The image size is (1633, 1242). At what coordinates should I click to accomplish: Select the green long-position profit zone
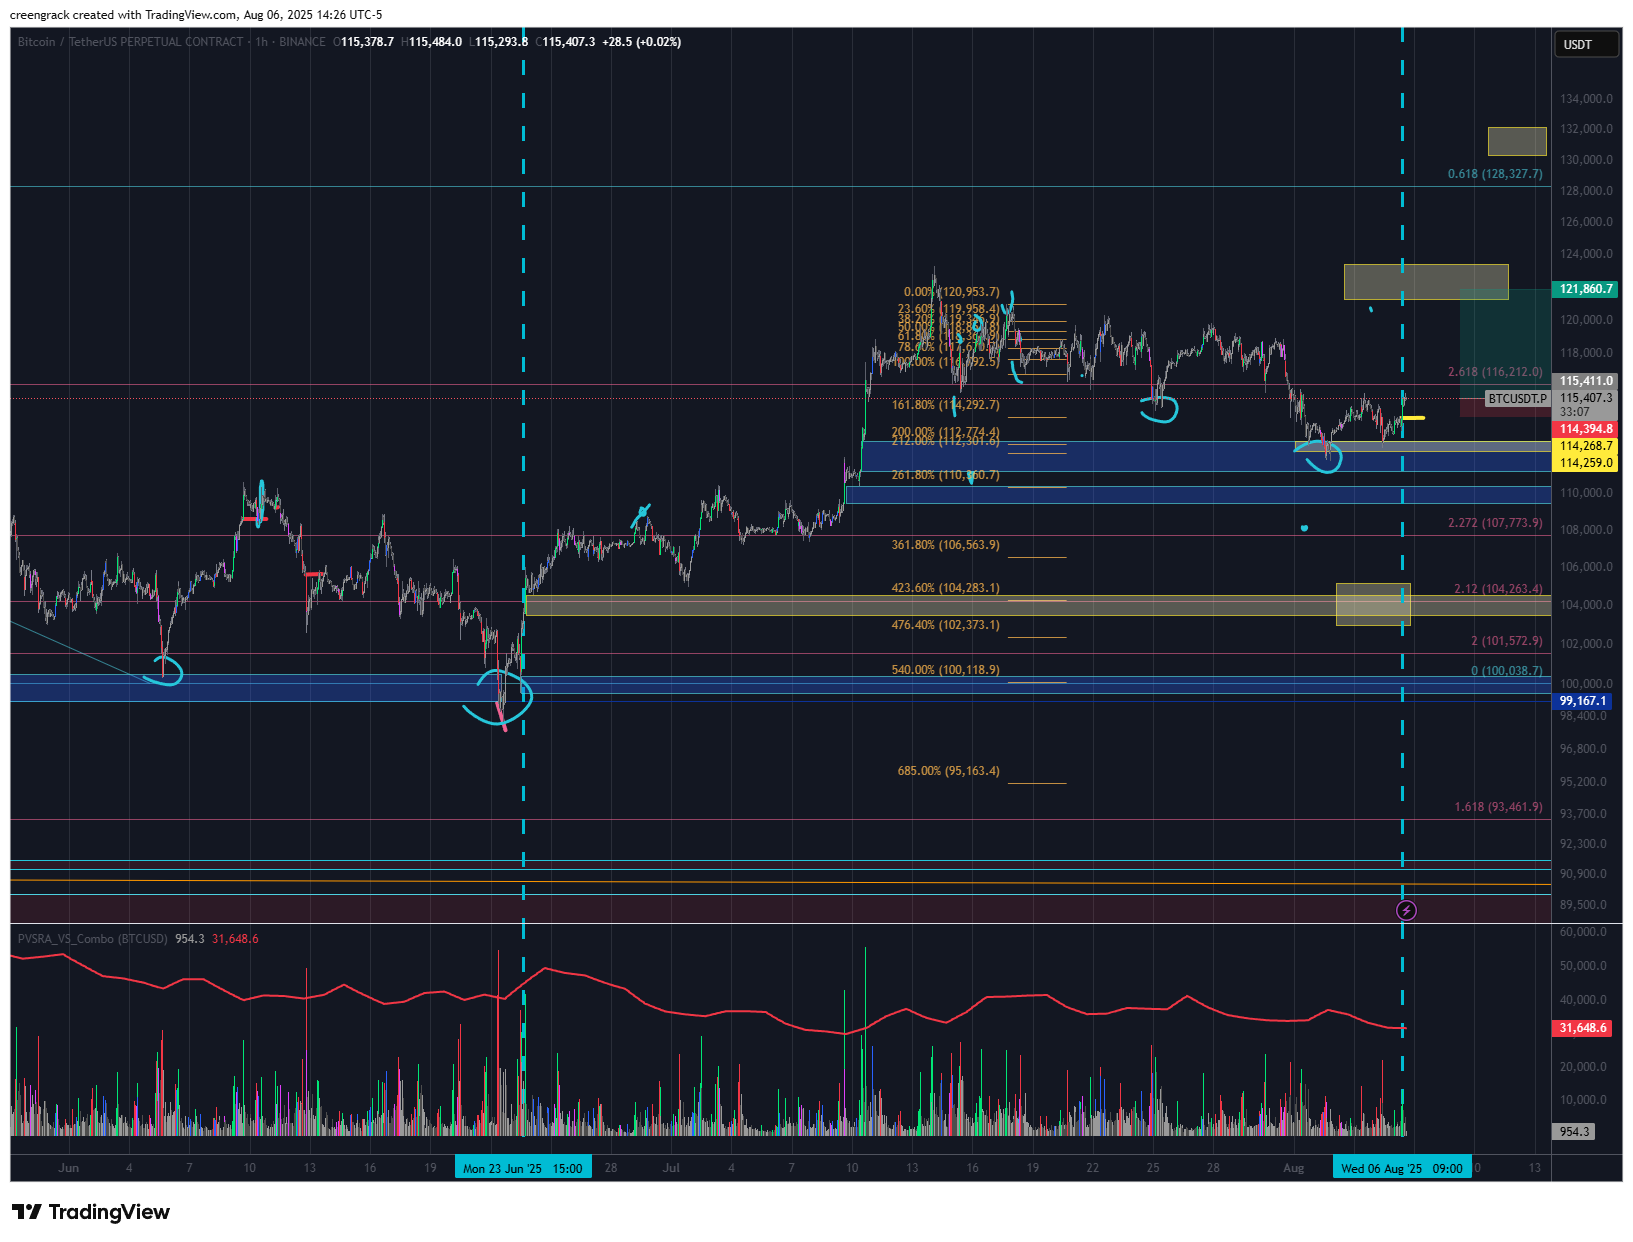pyautogui.click(x=1505, y=343)
